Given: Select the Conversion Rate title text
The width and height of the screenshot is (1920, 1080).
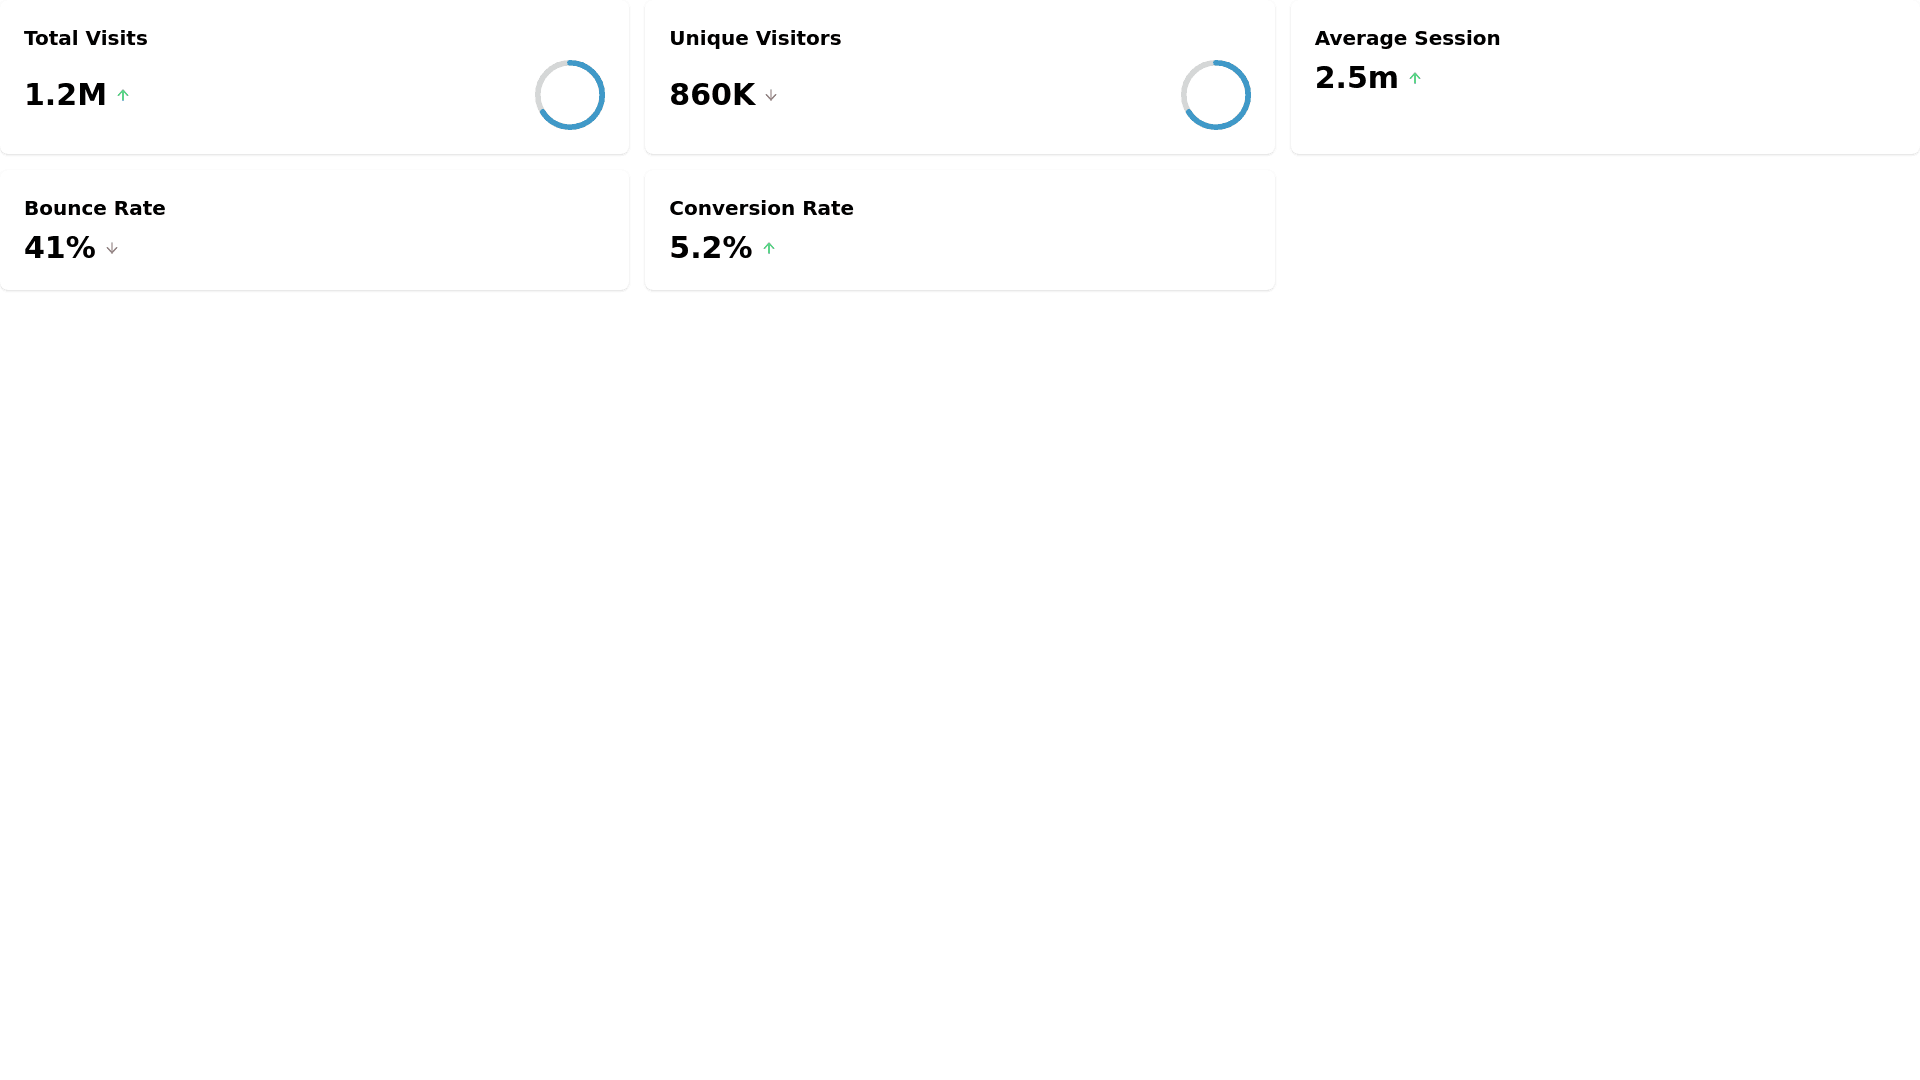Looking at the screenshot, I should (x=761, y=208).
